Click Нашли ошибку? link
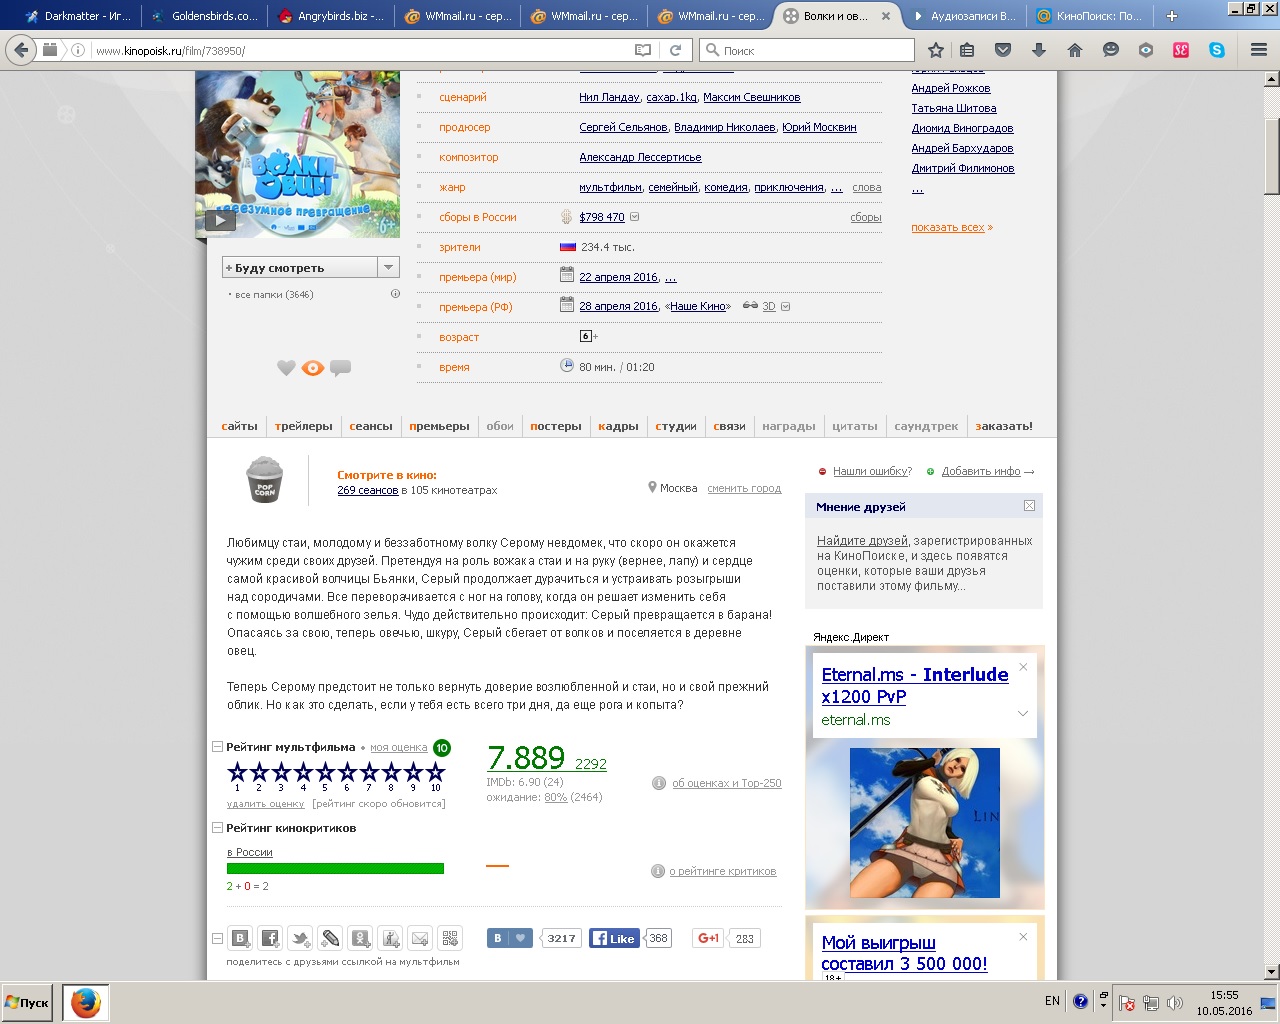Image resolution: width=1280 pixels, height=1024 pixels. click(872, 471)
